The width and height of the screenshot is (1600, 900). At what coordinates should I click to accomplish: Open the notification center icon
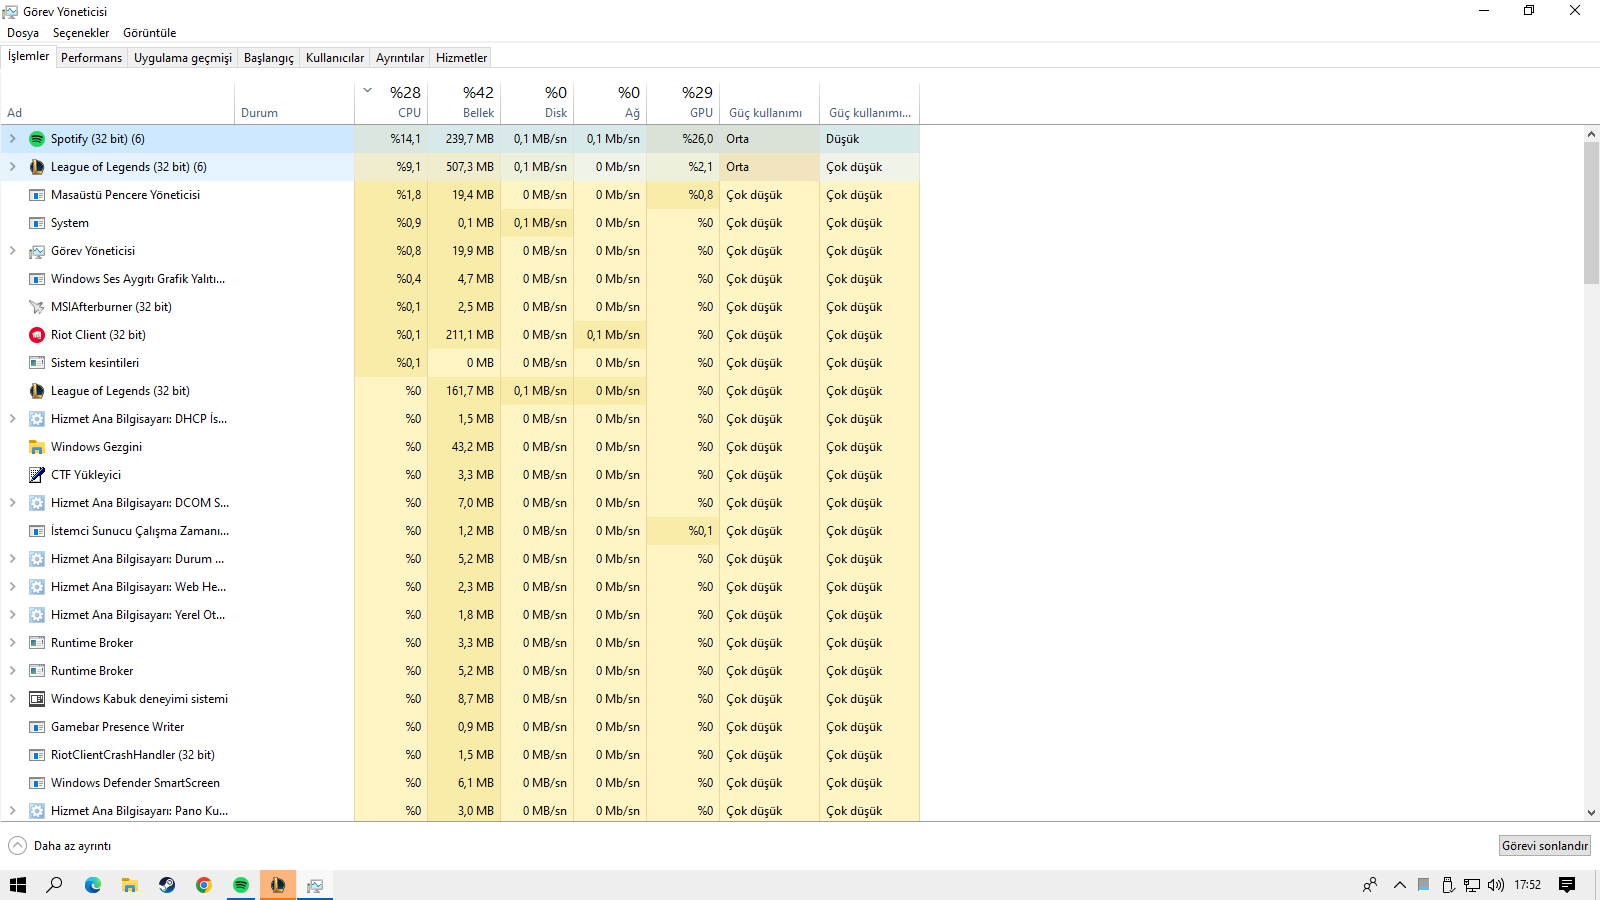(1567, 885)
